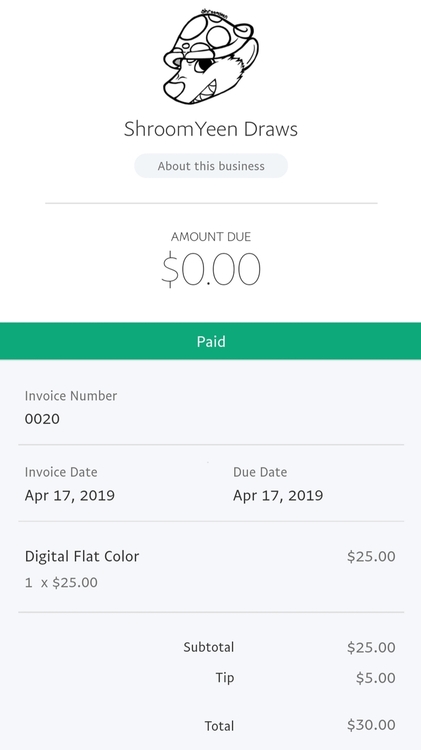
Task: Select the $30.00 total amount
Action: [371, 725]
